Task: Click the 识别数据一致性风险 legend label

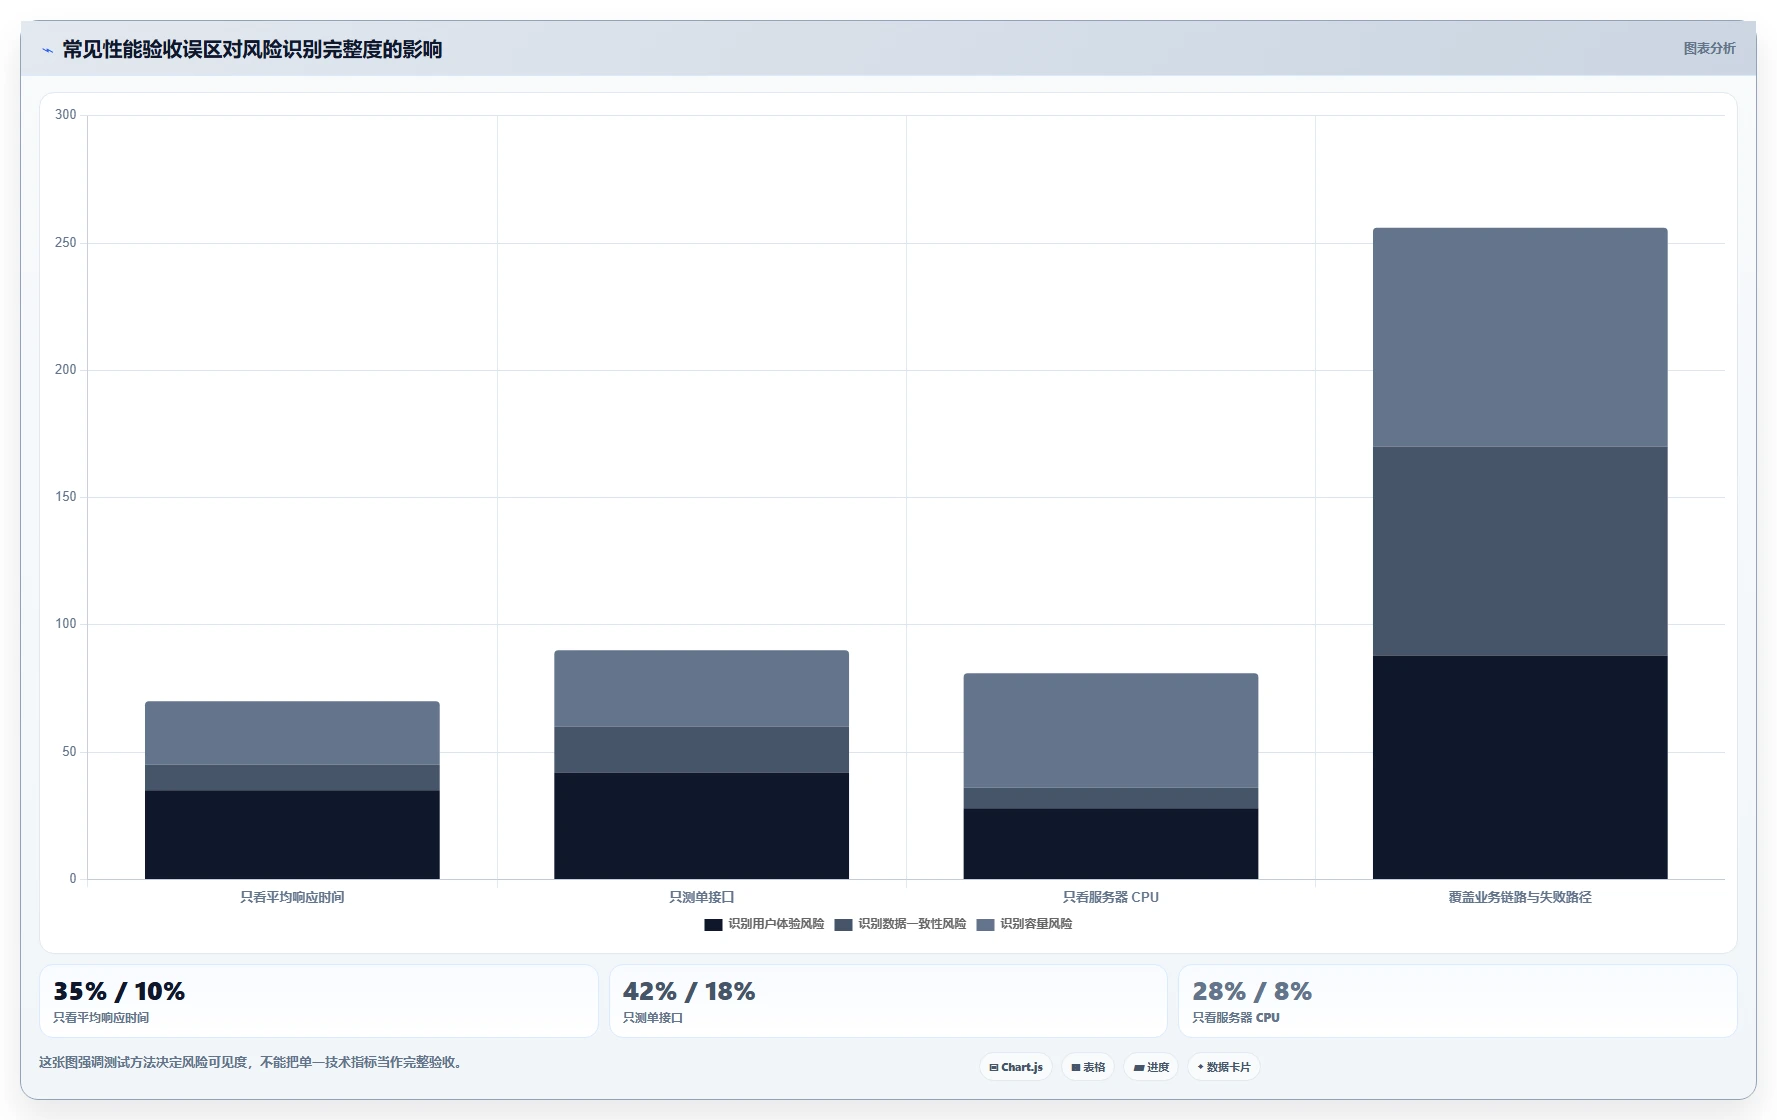Action: pos(912,924)
